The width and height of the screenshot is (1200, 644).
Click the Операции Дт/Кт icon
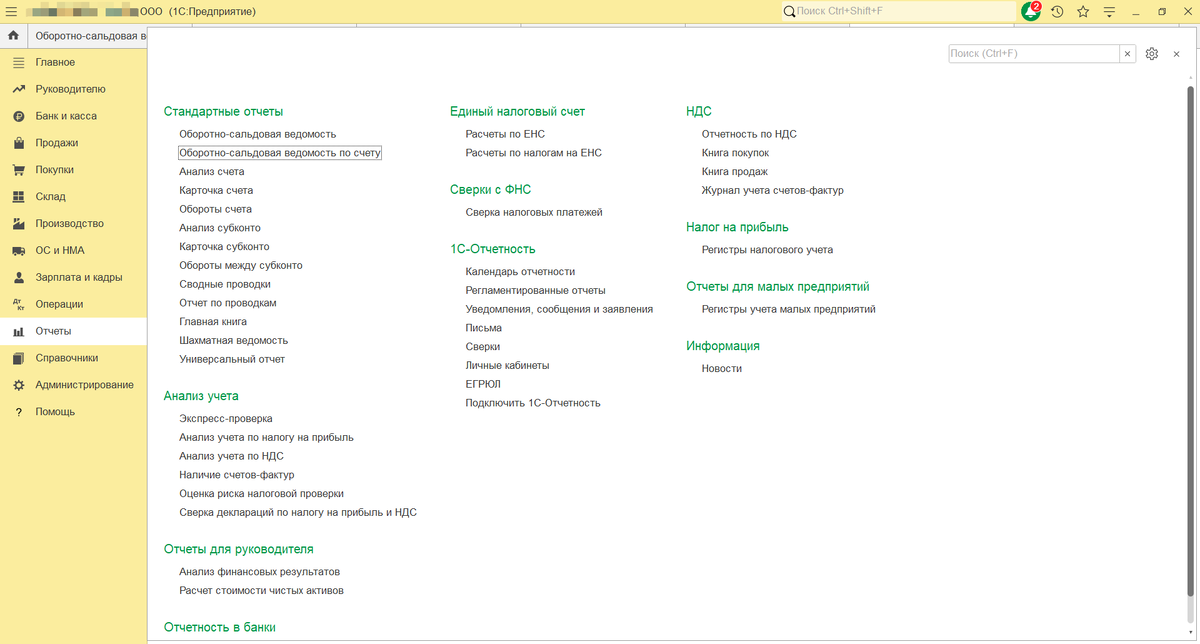[18, 304]
